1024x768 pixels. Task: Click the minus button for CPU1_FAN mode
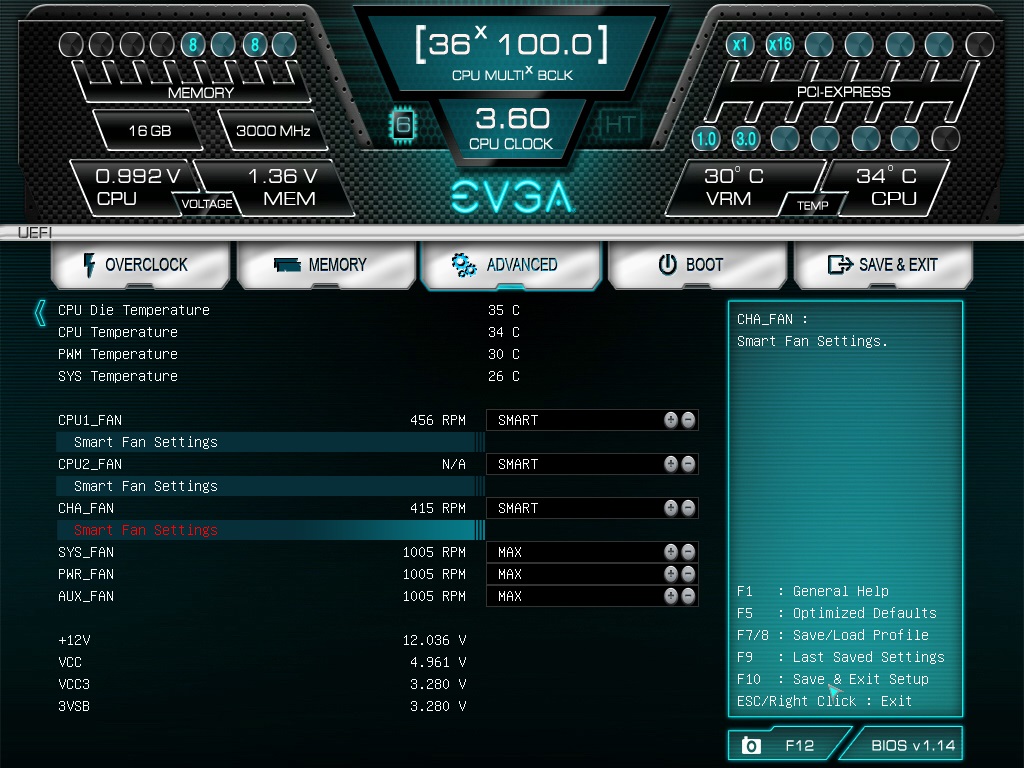pos(688,420)
